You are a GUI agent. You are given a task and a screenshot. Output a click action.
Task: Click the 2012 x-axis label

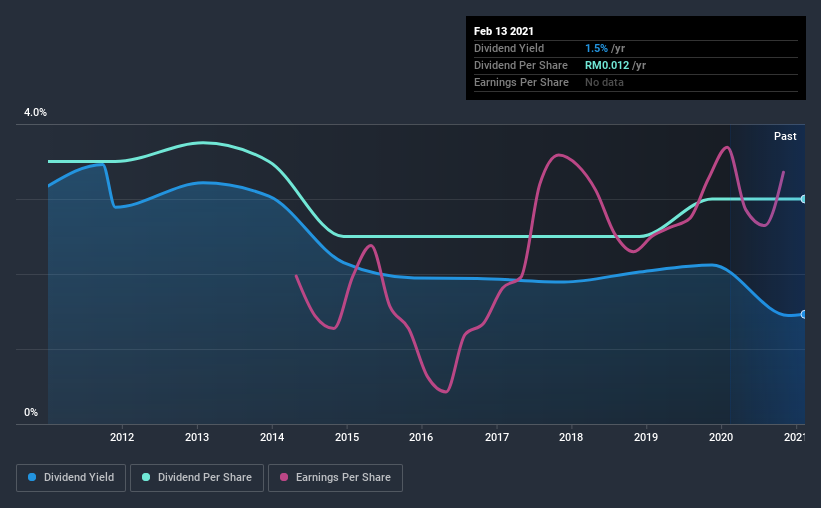click(x=122, y=437)
